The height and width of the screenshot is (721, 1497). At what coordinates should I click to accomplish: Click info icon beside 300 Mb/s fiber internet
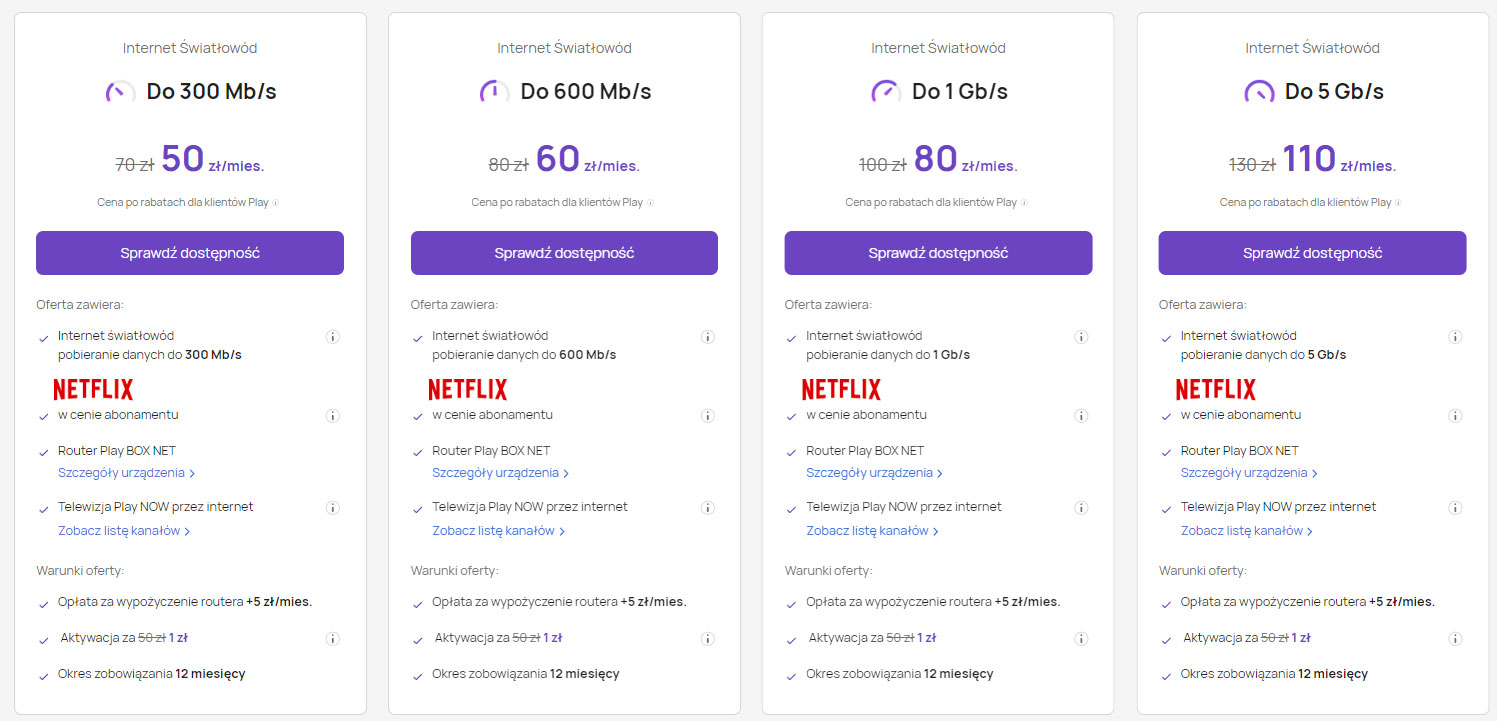[333, 337]
